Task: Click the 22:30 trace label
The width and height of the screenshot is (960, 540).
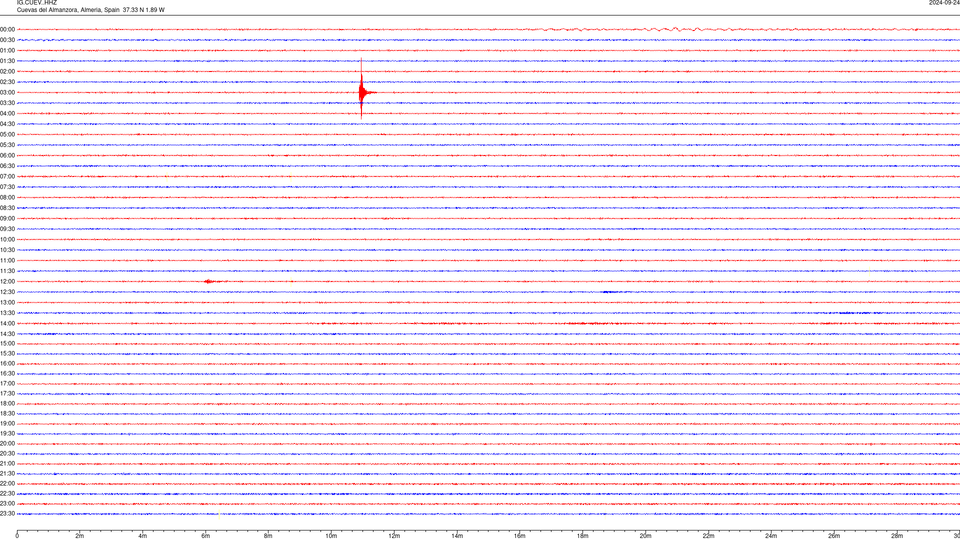Action: [x=7, y=493]
